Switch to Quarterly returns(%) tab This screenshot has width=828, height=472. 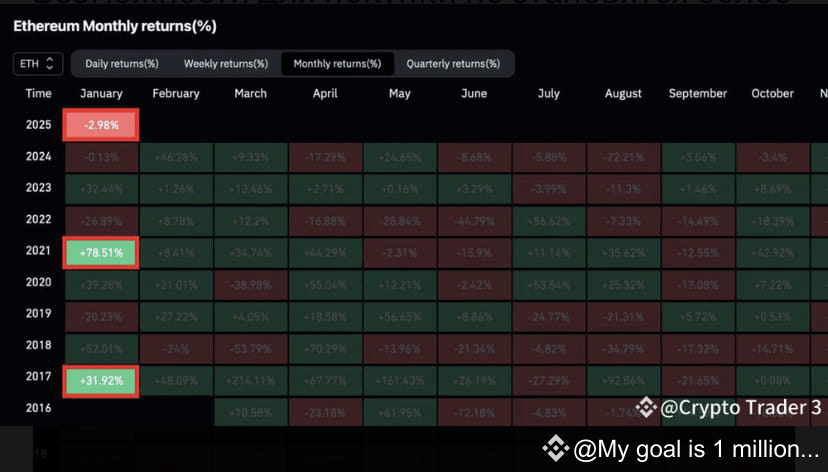point(453,64)
